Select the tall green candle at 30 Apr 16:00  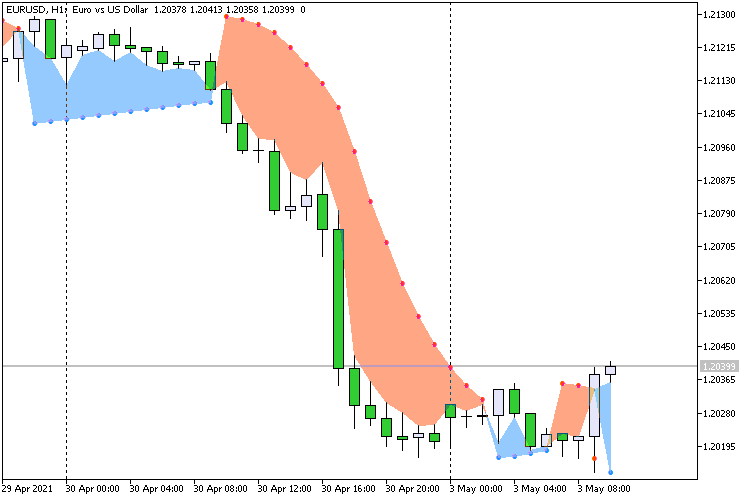point(338,299)
